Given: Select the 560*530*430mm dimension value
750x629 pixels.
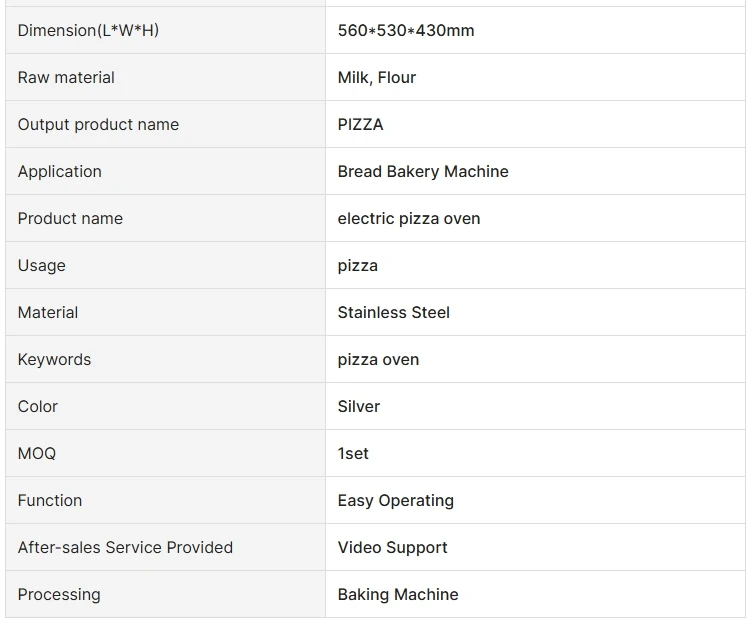Looking at the screenshot, I should pos(406,31).
